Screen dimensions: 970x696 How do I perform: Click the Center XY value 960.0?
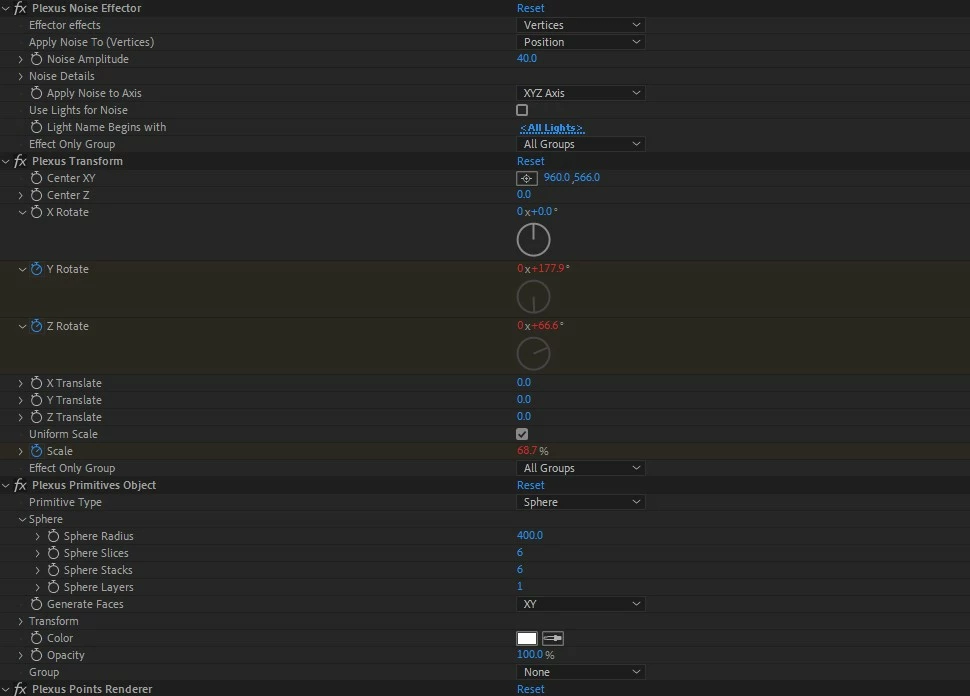click(557, 178)
